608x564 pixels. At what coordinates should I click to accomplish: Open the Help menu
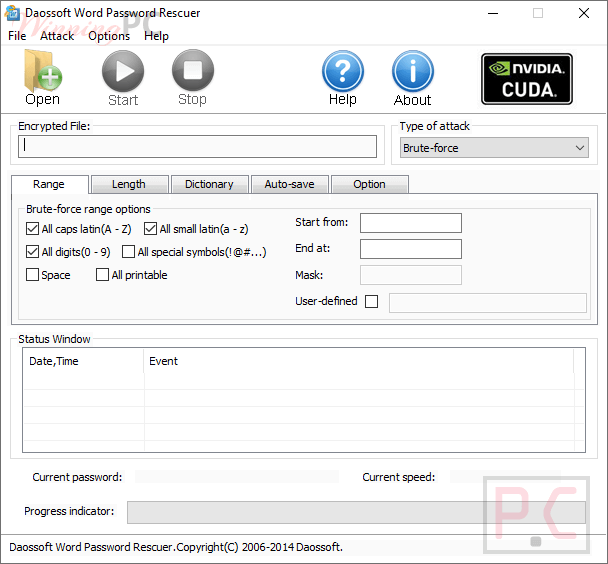coord(156,36)
